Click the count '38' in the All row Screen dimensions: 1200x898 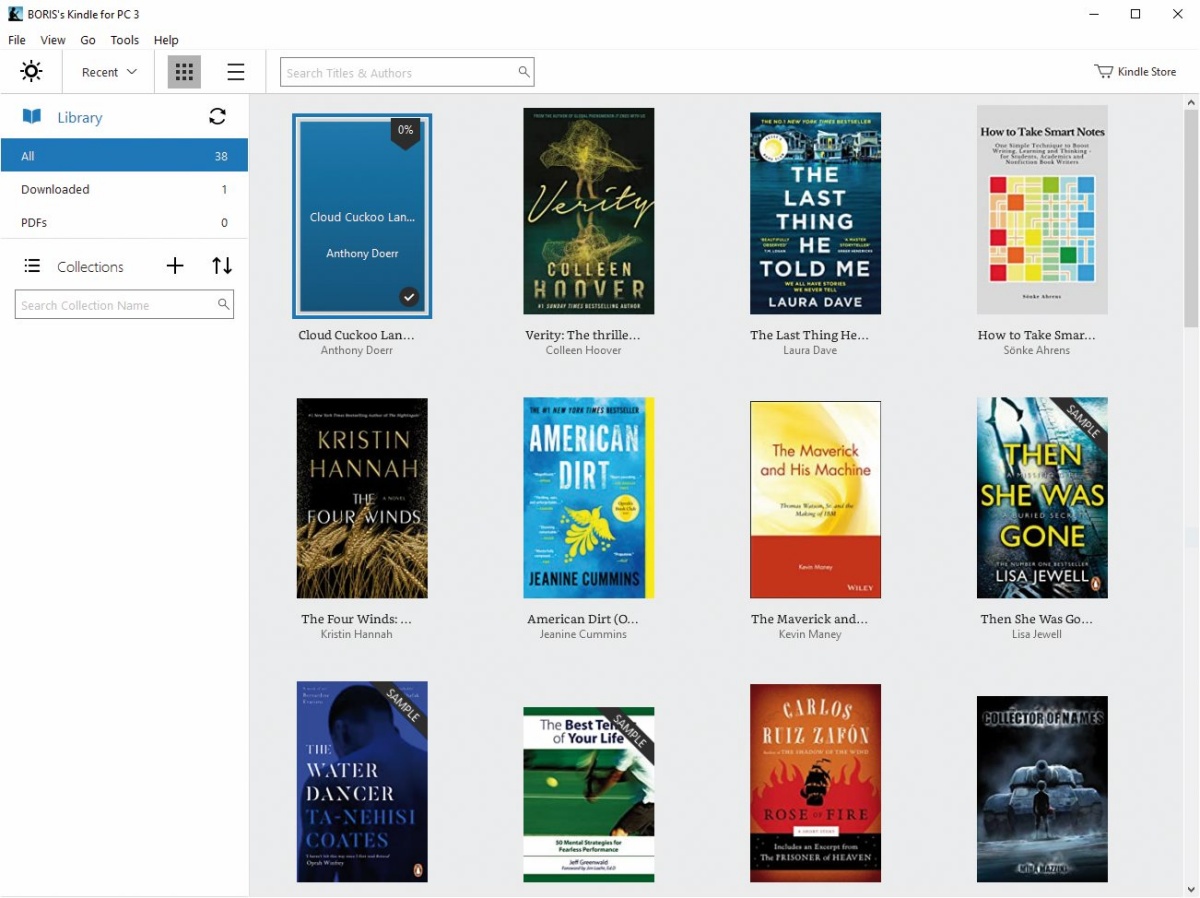tap(221, 156)
